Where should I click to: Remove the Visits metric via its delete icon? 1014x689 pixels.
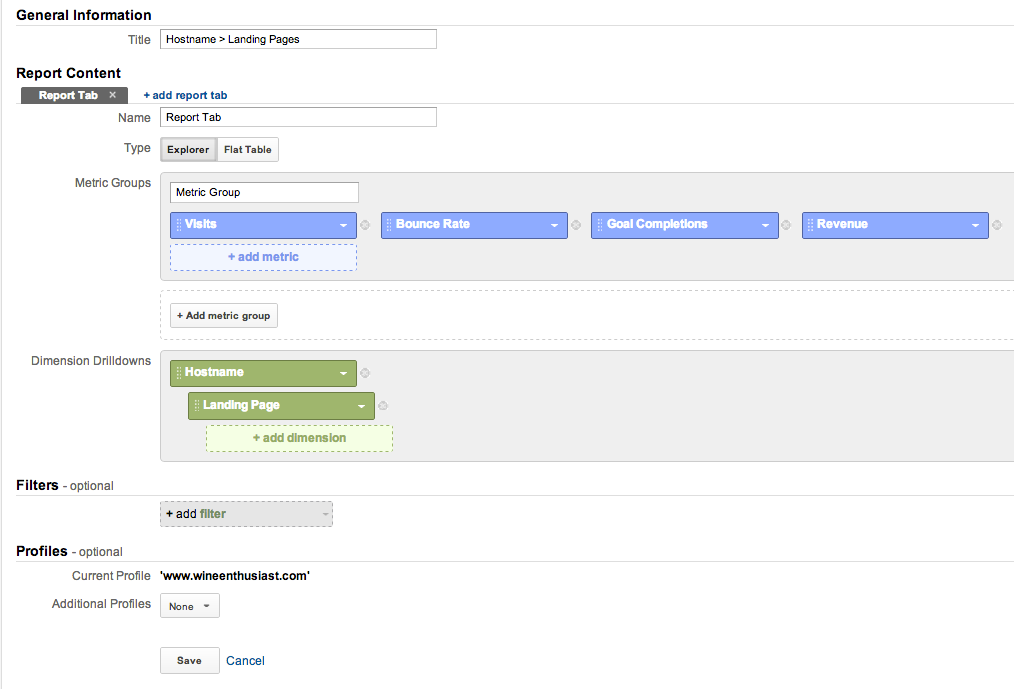(x=365, y=225)
